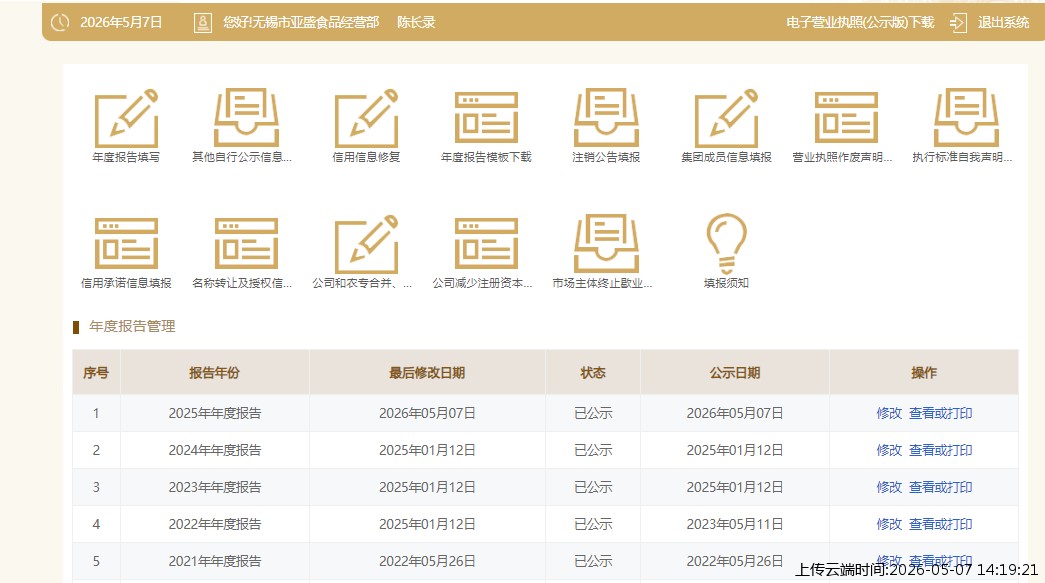Click the 最后修改日期 column header
This screenshot has height=583, width=1045.
click(x=427, y=372)
